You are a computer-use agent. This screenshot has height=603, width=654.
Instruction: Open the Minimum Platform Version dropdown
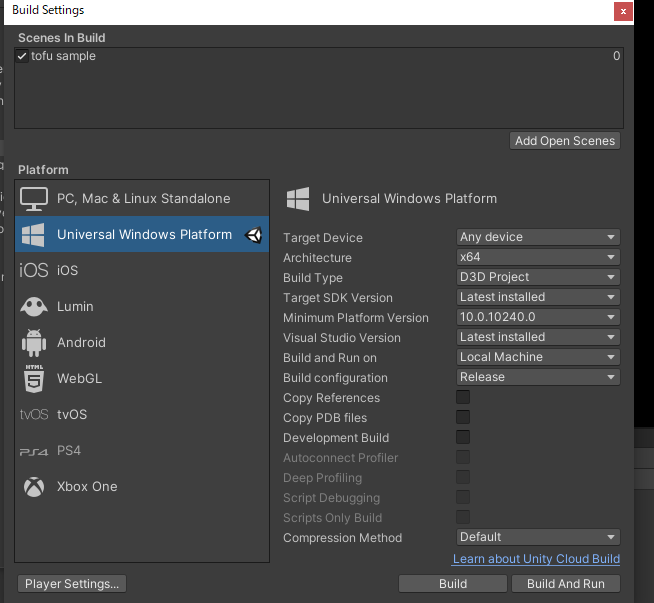[x=538, y=317]
